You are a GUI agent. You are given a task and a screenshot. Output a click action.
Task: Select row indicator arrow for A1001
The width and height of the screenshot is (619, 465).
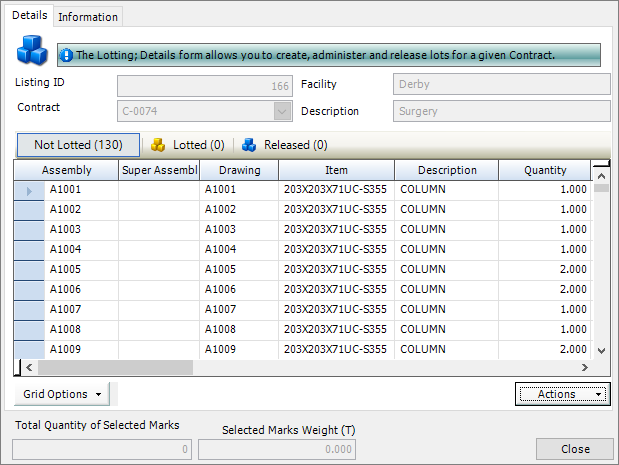pos(28,189)
